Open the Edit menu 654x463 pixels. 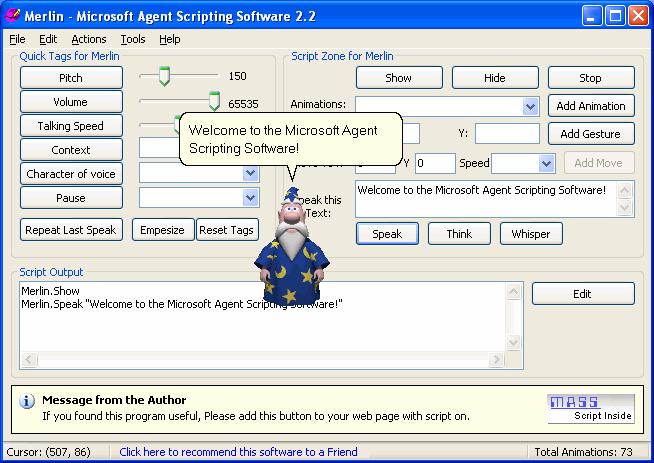48,39
